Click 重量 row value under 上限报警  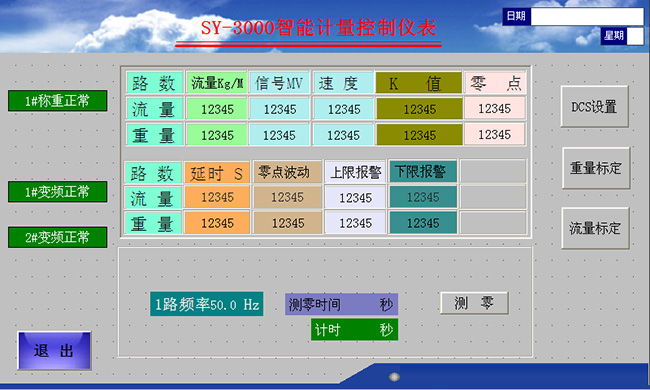[355, 223]
